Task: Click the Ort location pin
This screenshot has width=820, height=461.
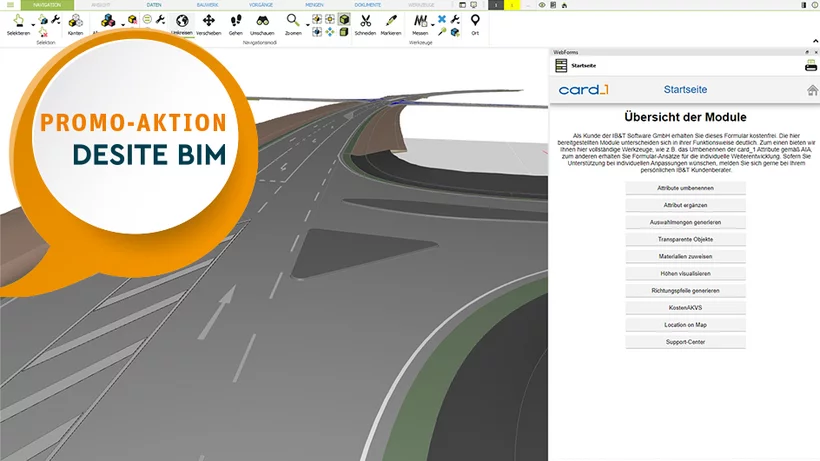Action: (x=475, y=25)
